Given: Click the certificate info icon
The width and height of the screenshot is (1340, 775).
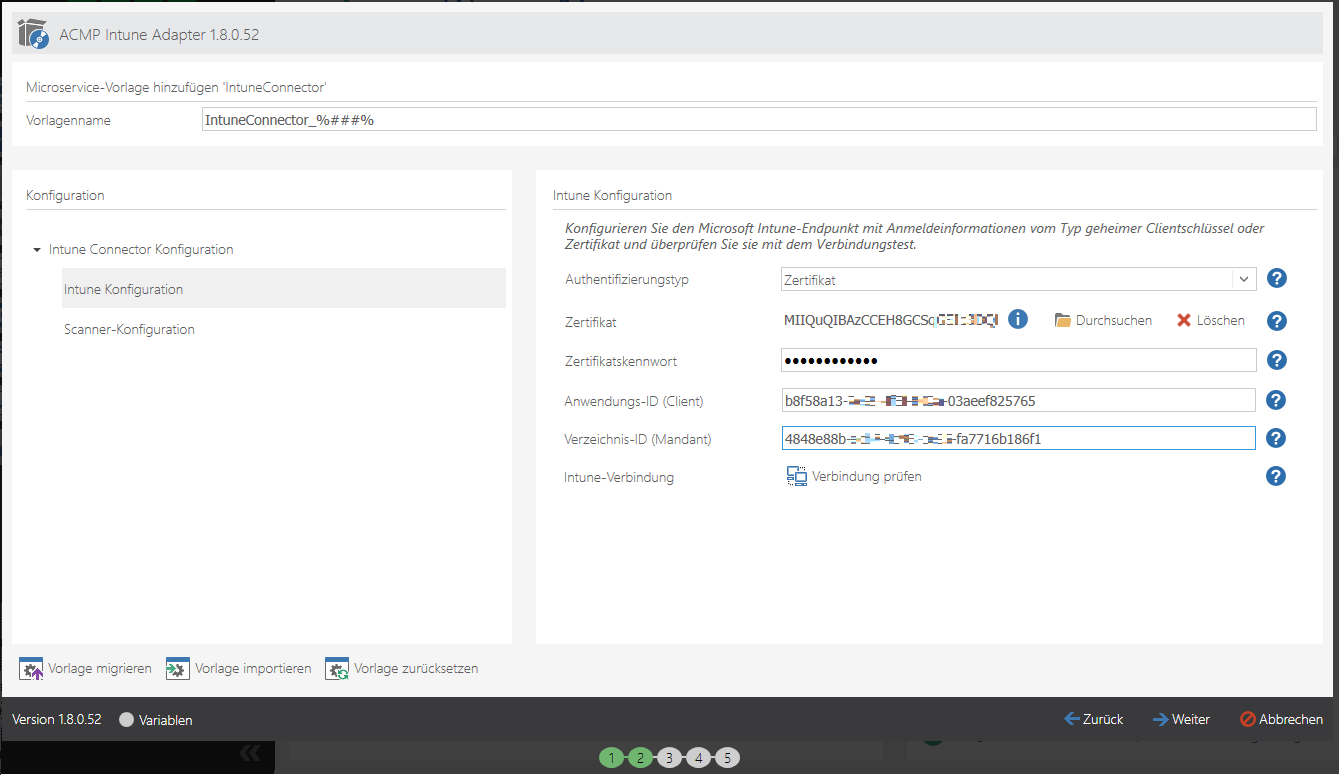Looking at the screenshot, I should click(1018, 320).
